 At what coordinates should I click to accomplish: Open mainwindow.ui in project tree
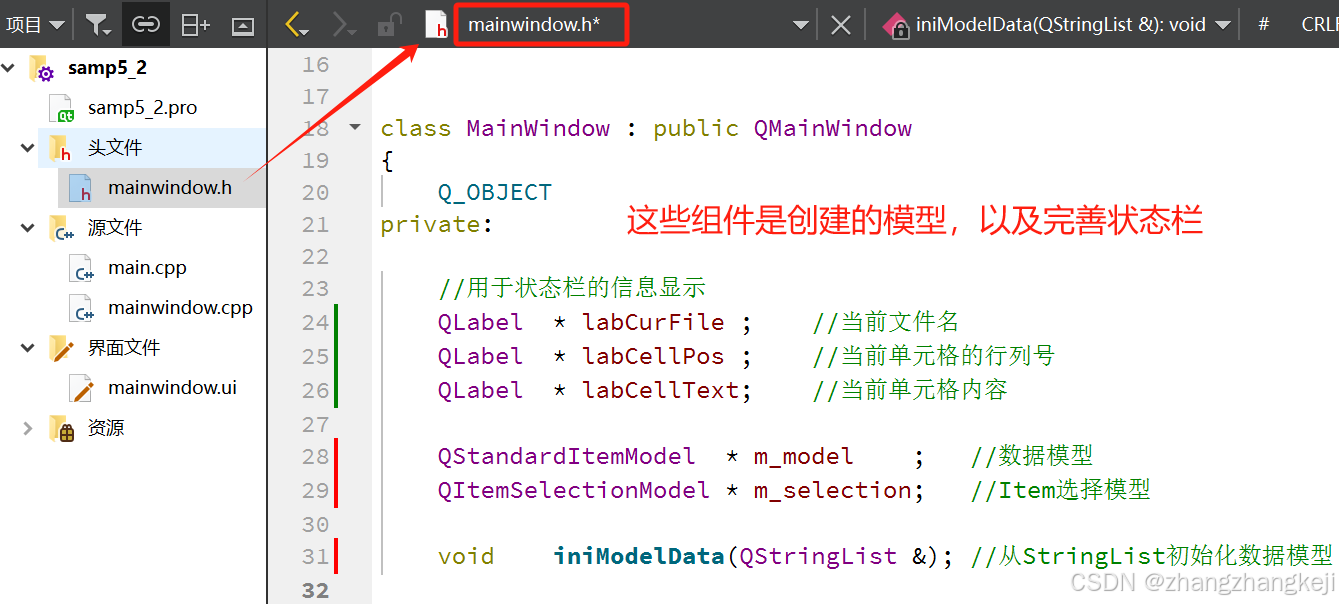click(172, 388)
